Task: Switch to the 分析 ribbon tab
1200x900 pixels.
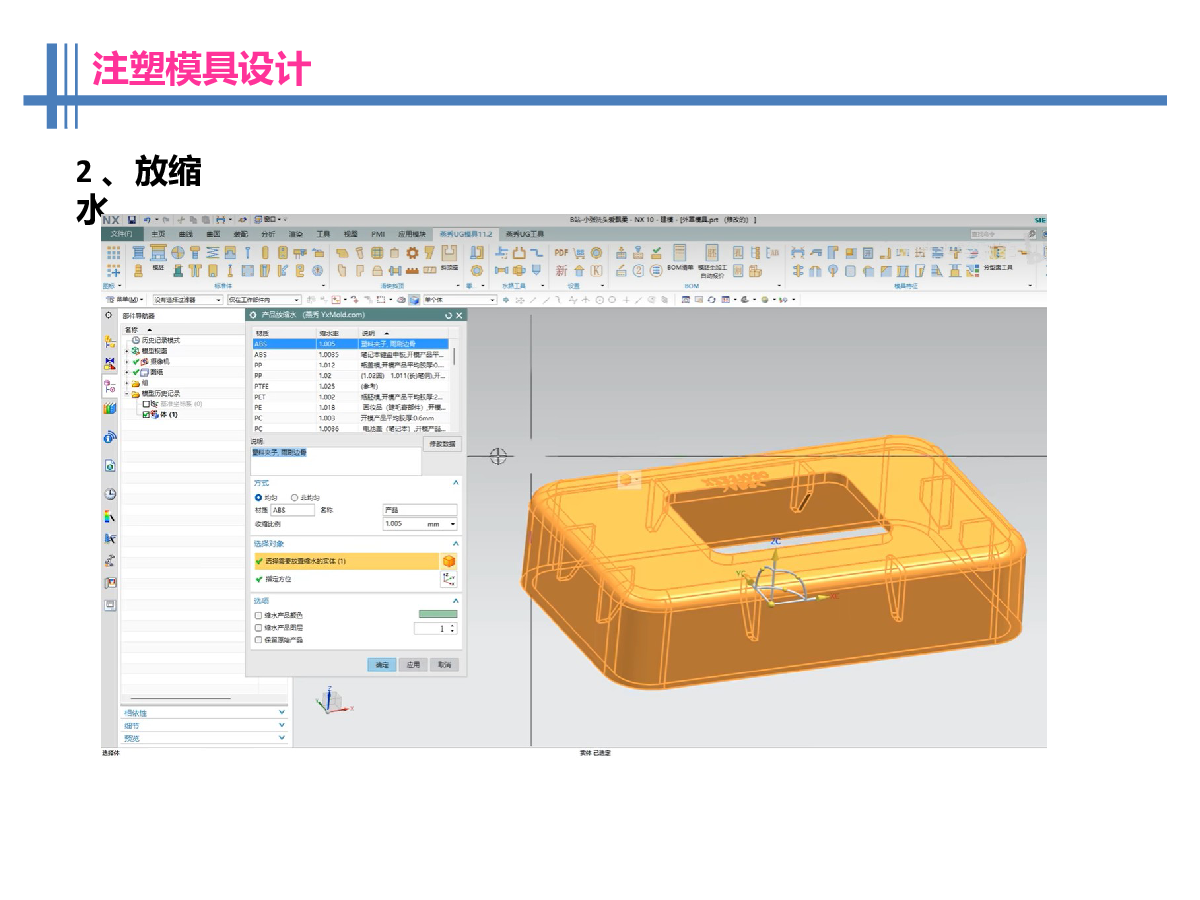Action: (x=269, y=234)
